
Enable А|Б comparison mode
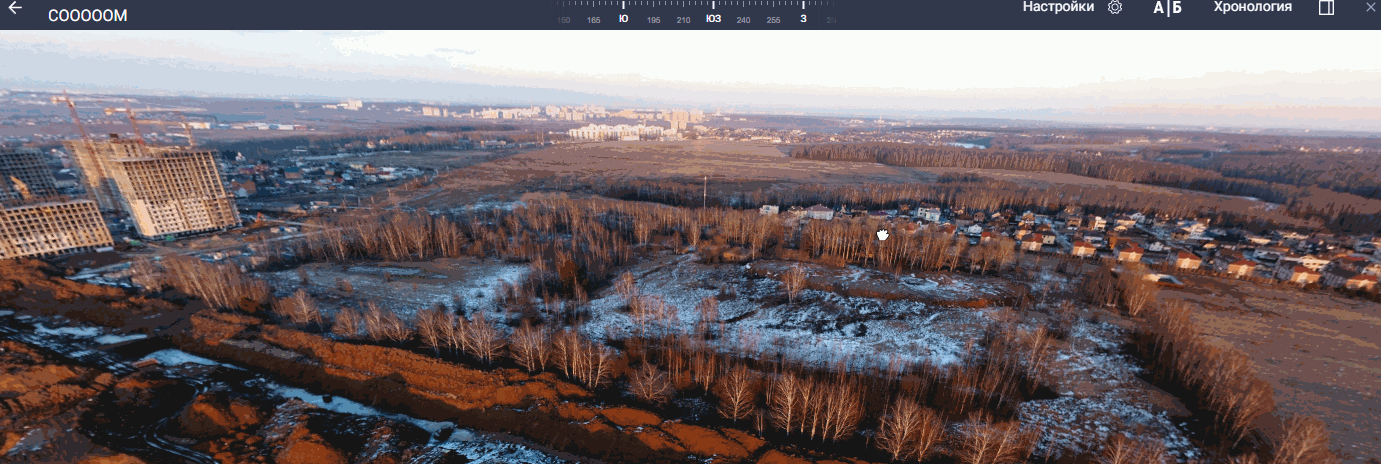[x=1167, y=8]
